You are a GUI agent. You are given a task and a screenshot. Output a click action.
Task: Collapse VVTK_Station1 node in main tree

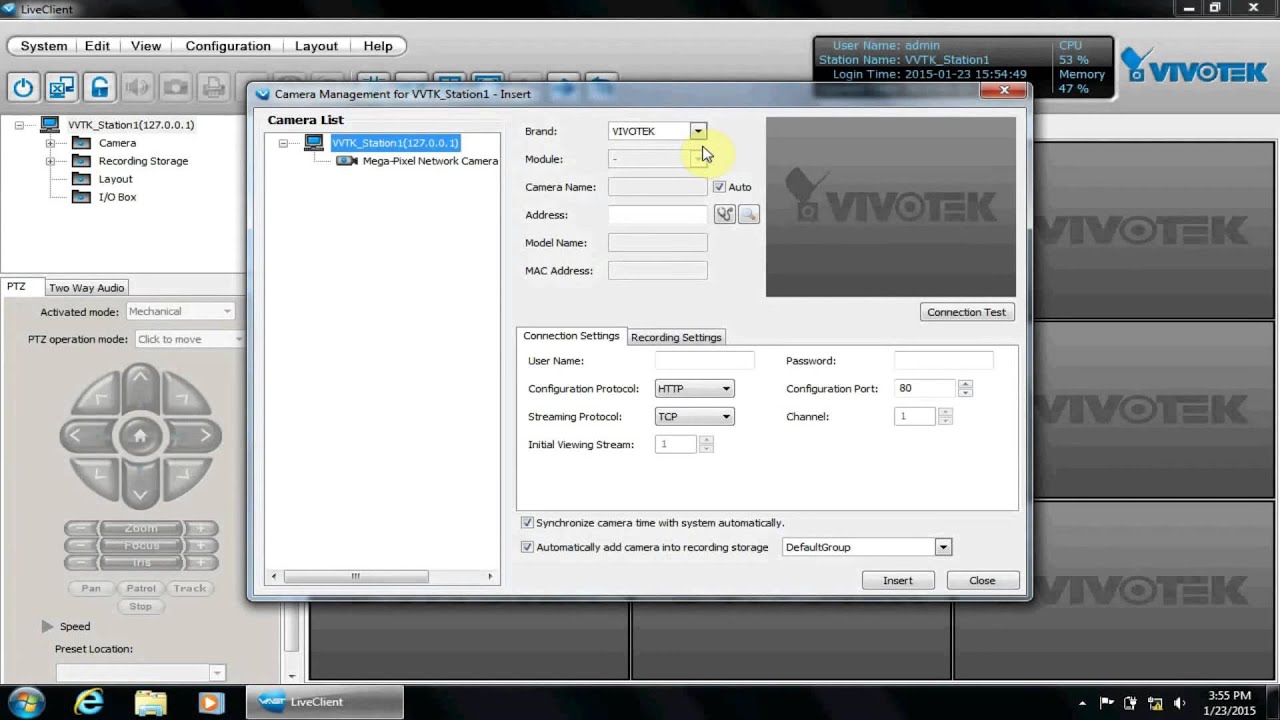19,125
